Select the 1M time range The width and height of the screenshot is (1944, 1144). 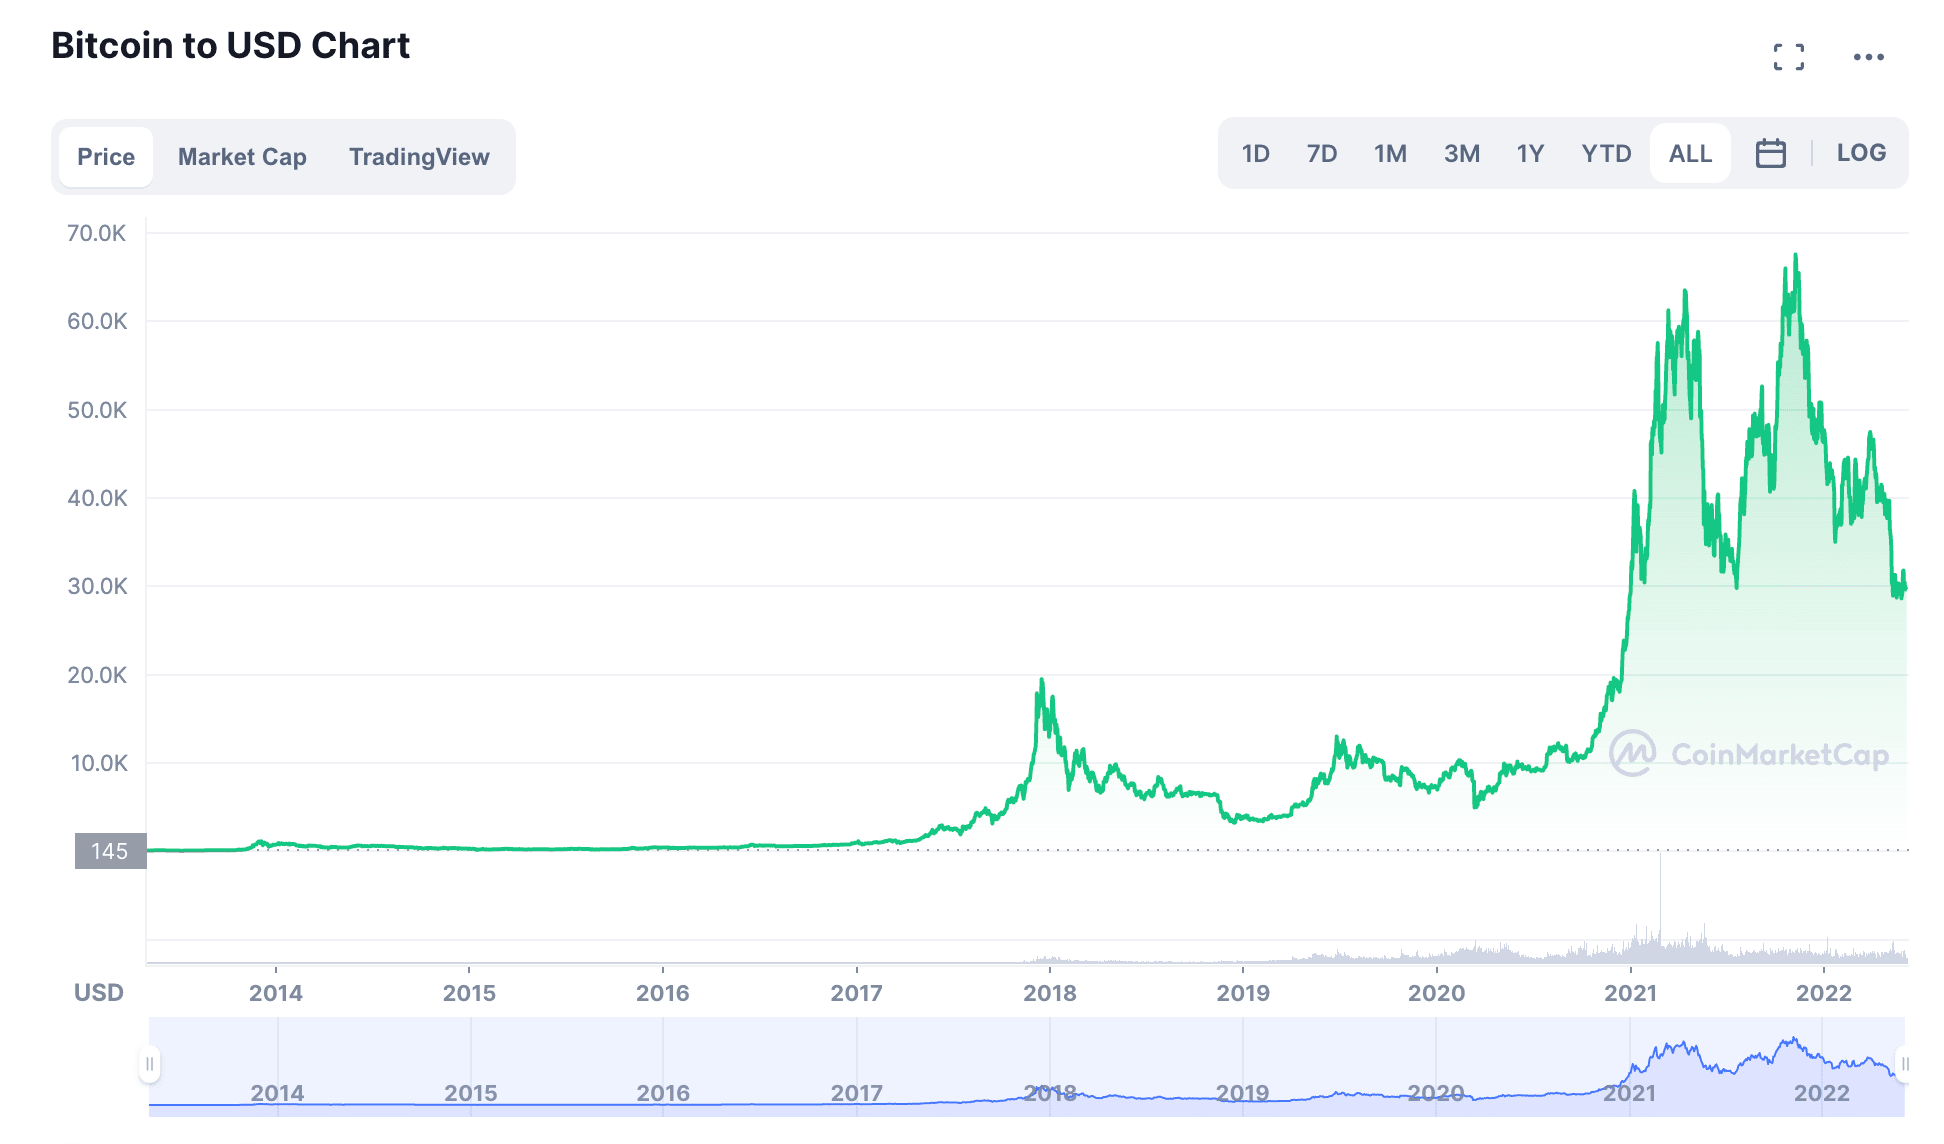coord(1390,154)
